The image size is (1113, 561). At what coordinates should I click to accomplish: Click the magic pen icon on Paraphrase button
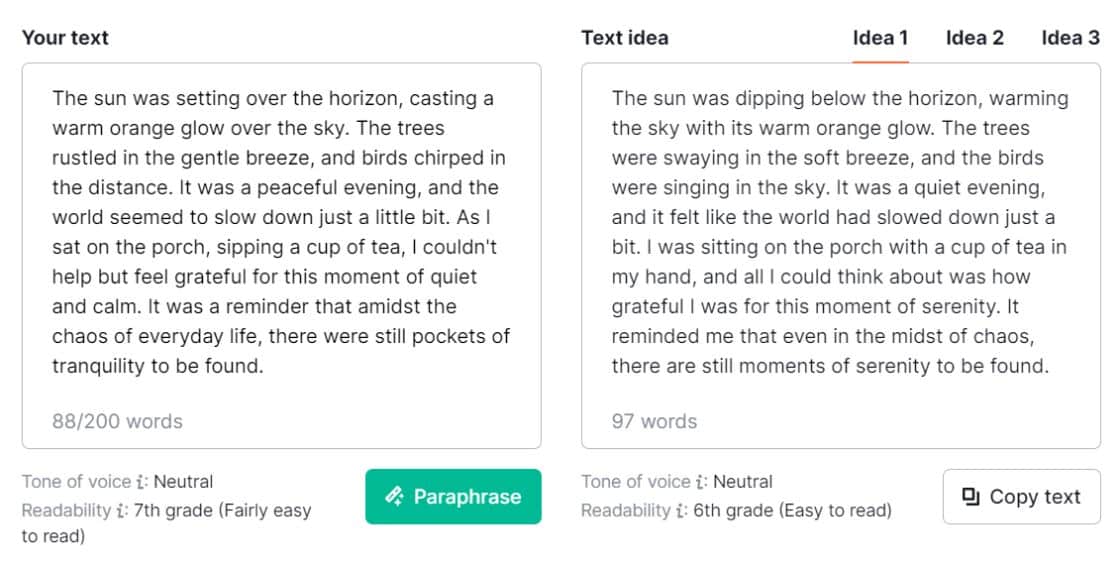(394, 497)
